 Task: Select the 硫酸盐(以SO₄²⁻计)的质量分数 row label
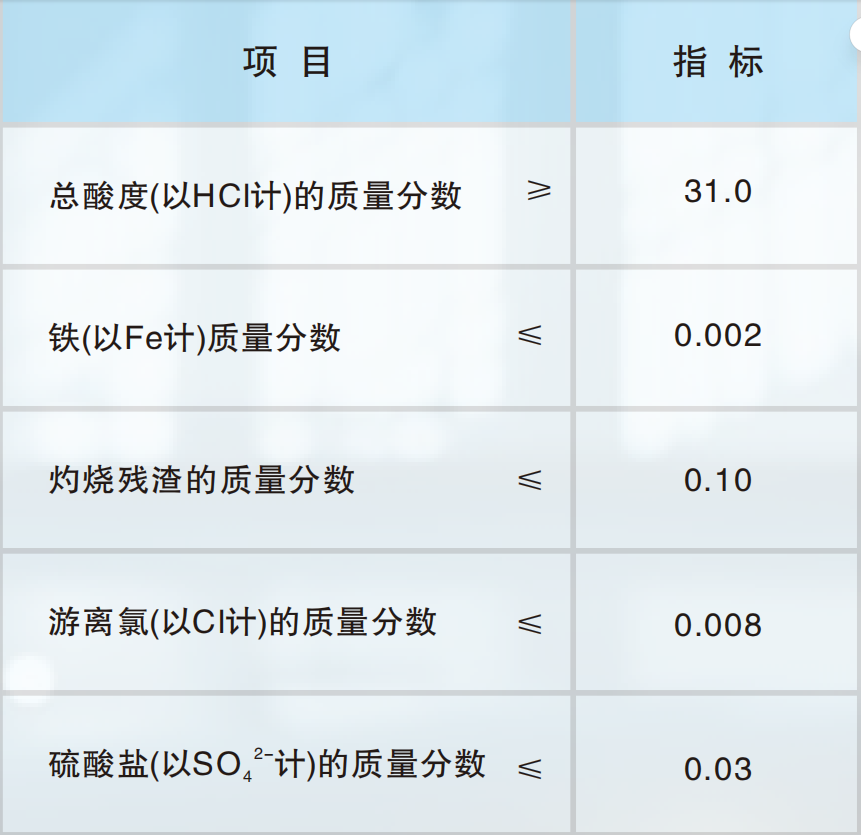(267, 765)
